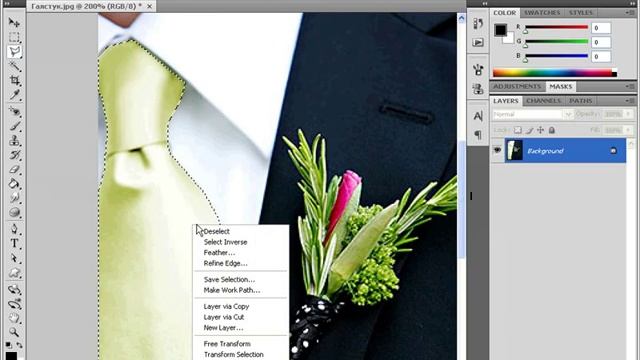
Task: Select the Clone Stamp tool
Action: point(14,140)
